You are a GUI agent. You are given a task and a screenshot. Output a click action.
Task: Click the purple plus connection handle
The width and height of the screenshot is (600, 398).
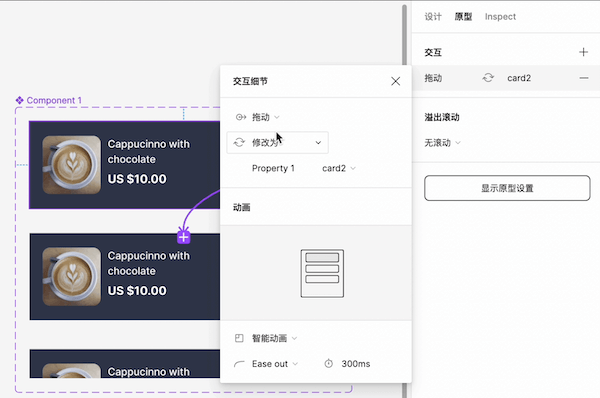(184, 237)
